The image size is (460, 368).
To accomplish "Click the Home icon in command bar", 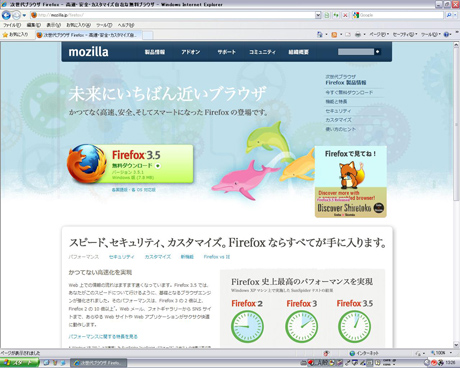I will tap(320, 34).
